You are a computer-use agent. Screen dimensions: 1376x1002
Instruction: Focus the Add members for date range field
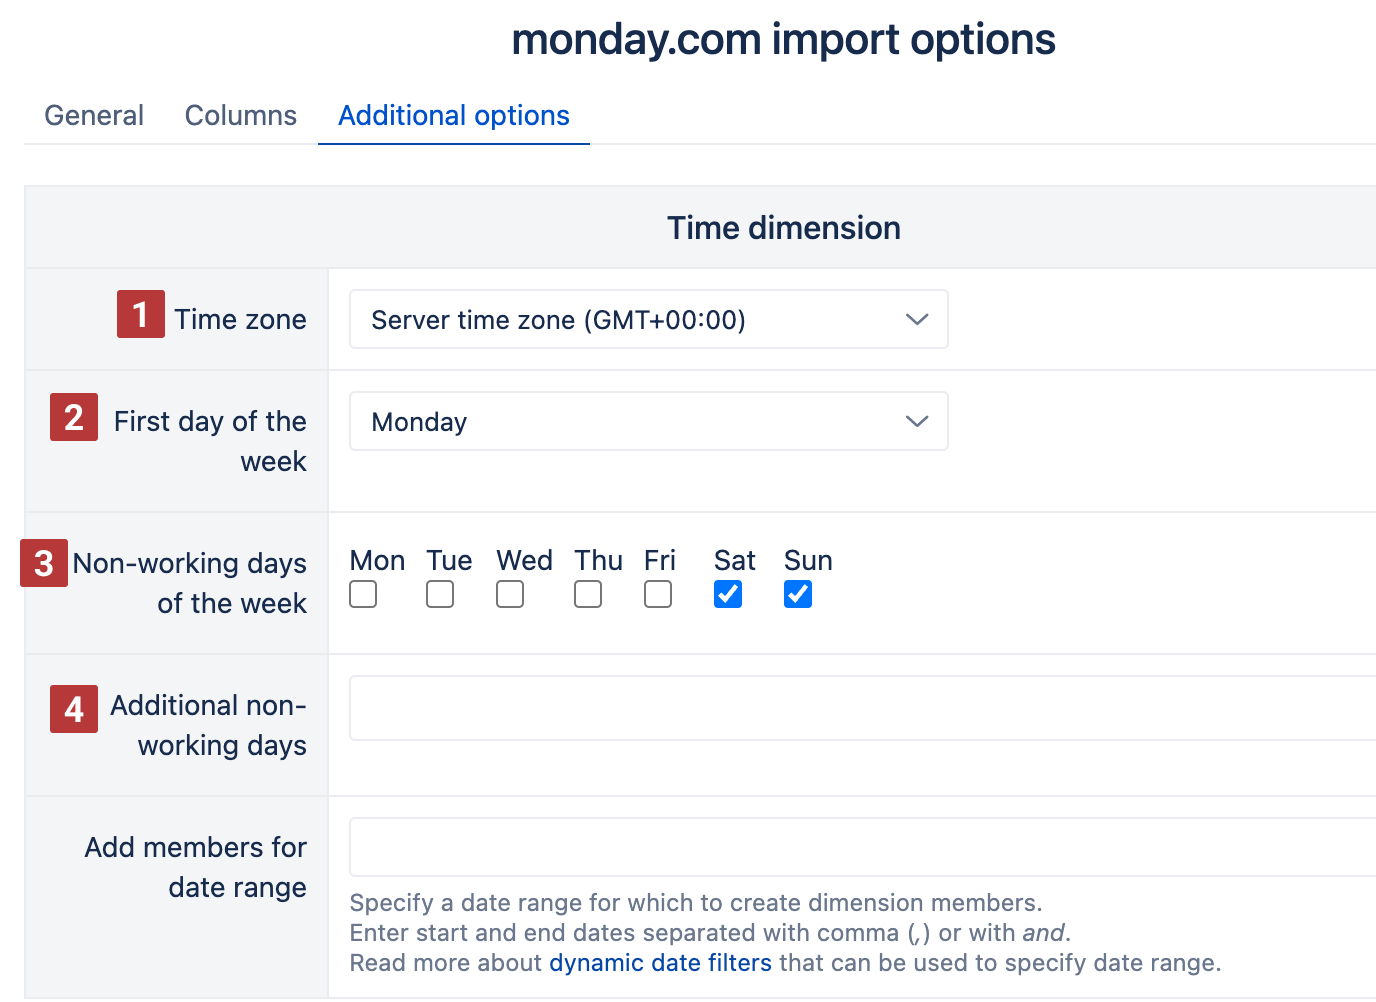pyautogui.click(x=862, y=847)
